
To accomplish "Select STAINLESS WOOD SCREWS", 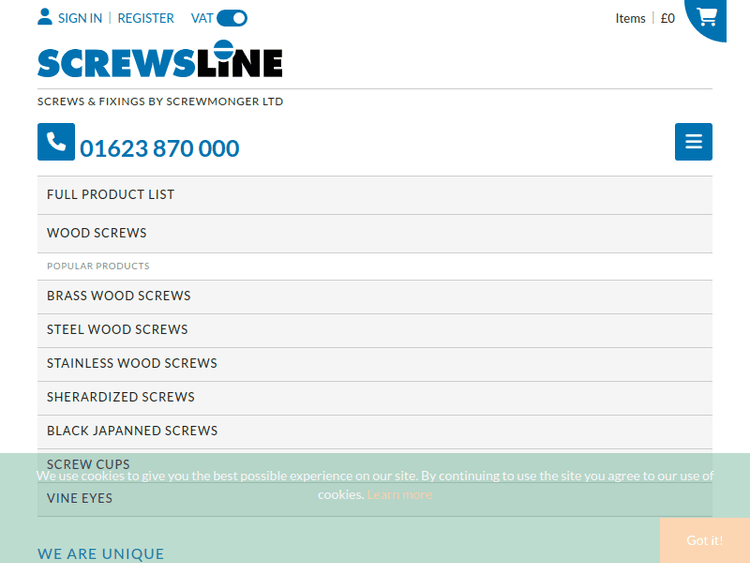I will pyautogui.click(x=375, y=364).
